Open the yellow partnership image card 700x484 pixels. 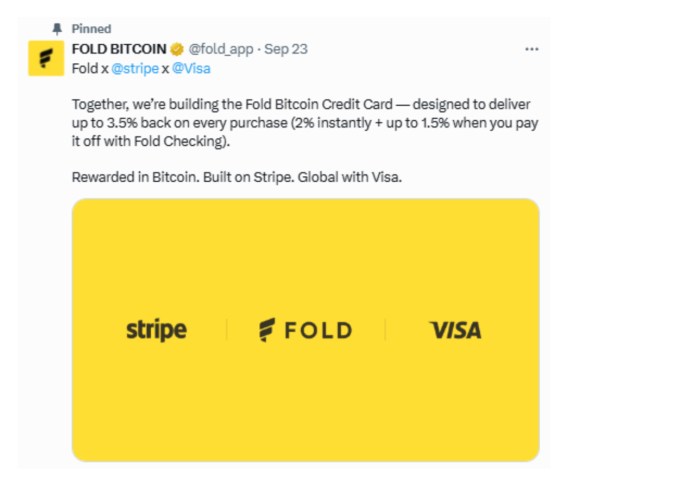[306, 330]
